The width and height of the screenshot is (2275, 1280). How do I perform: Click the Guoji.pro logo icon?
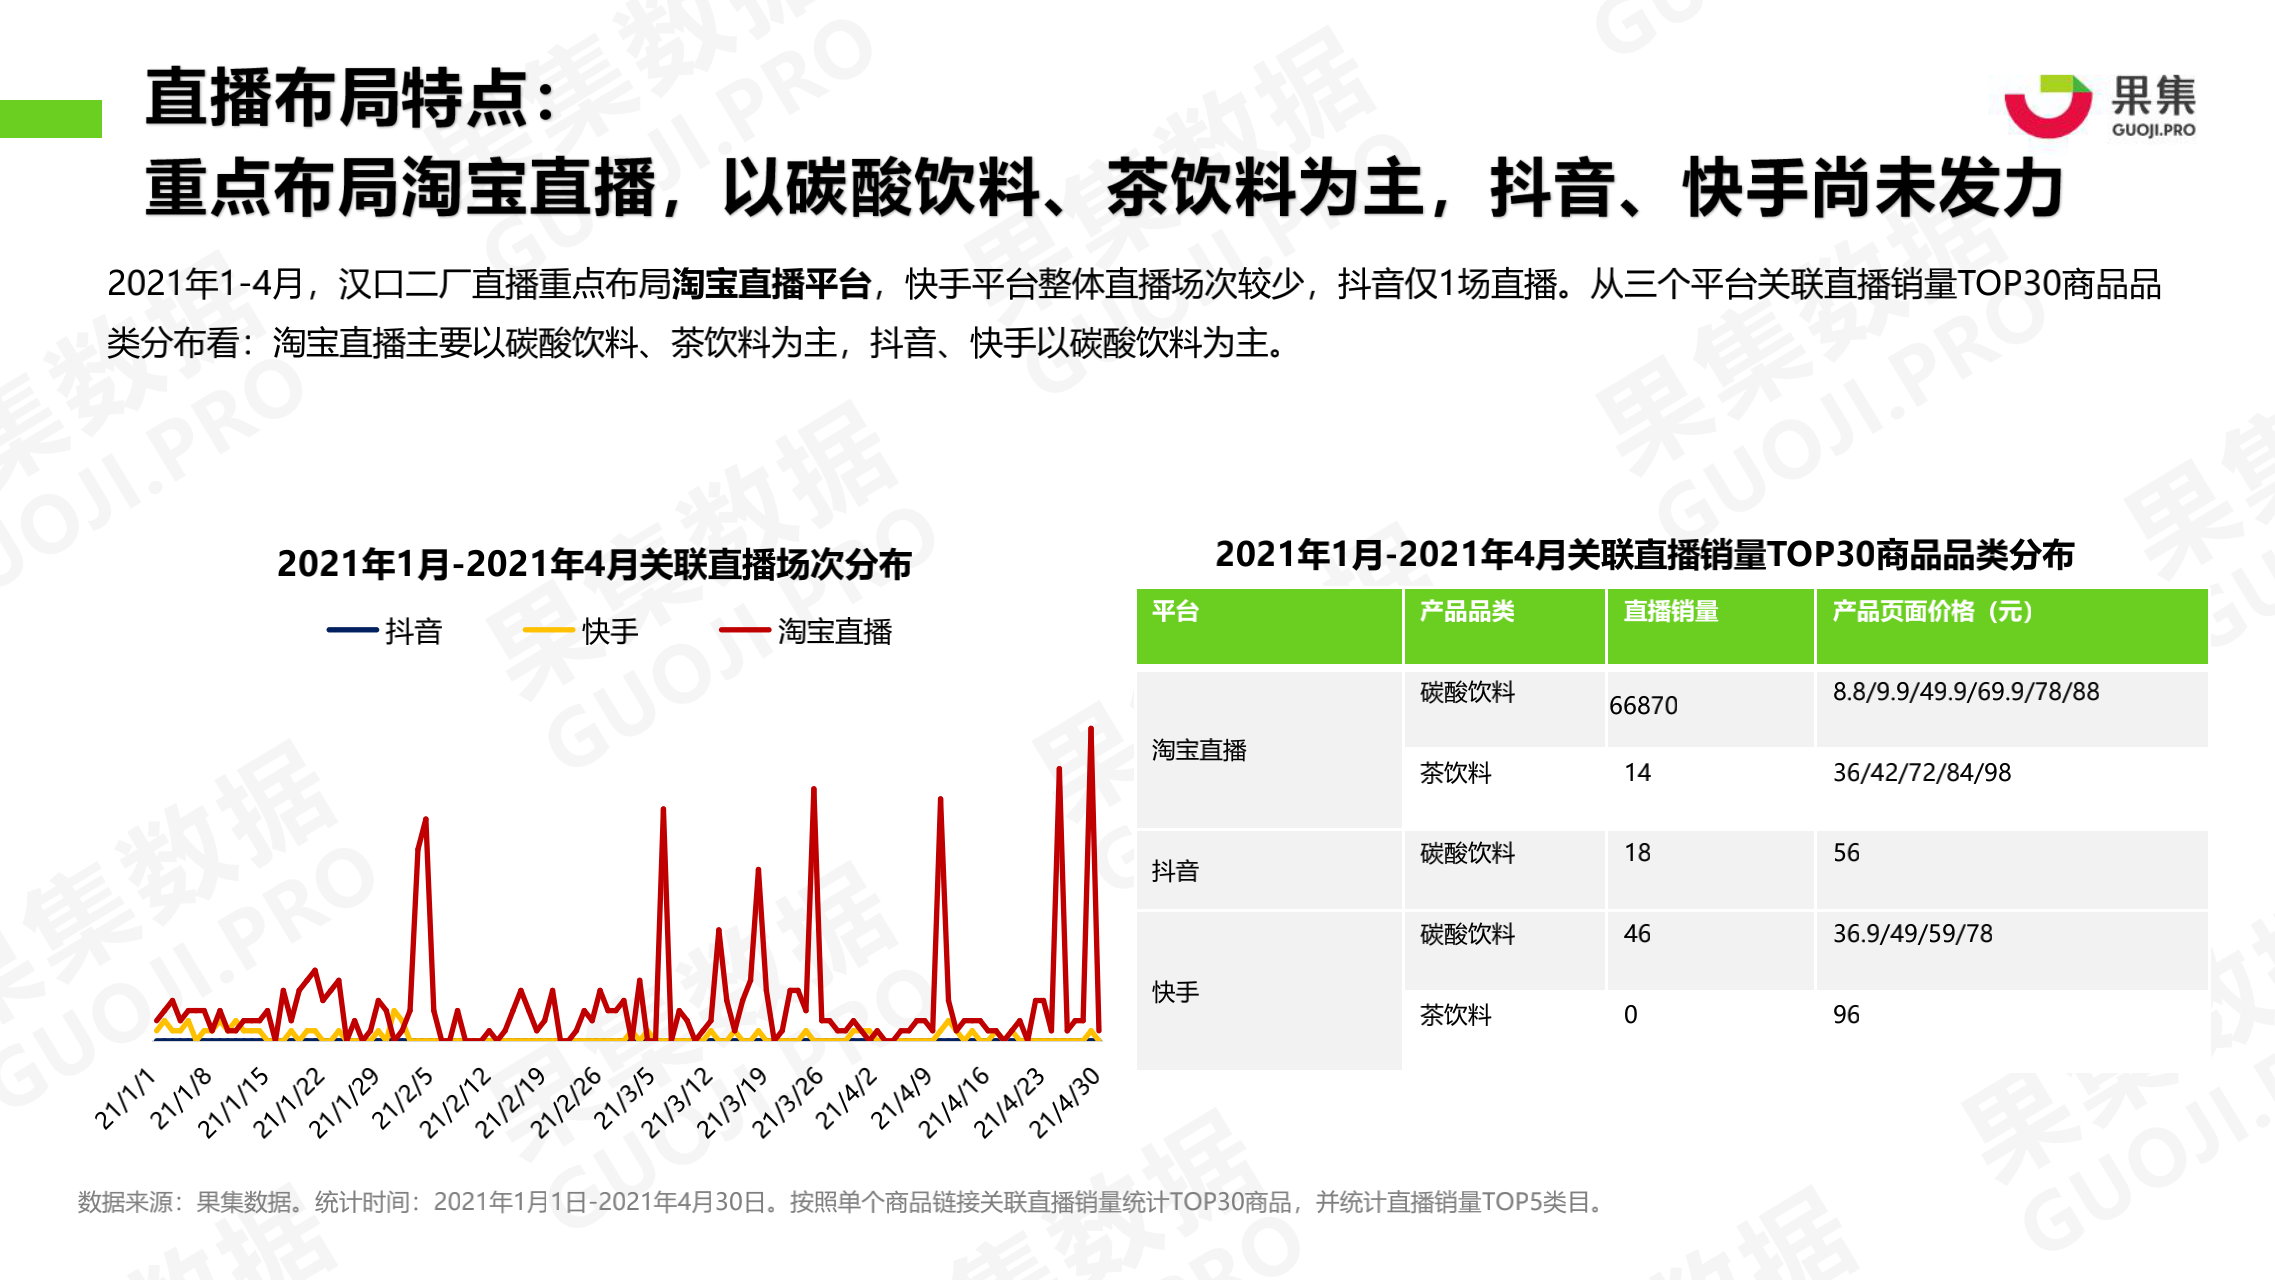[2047, 105]
